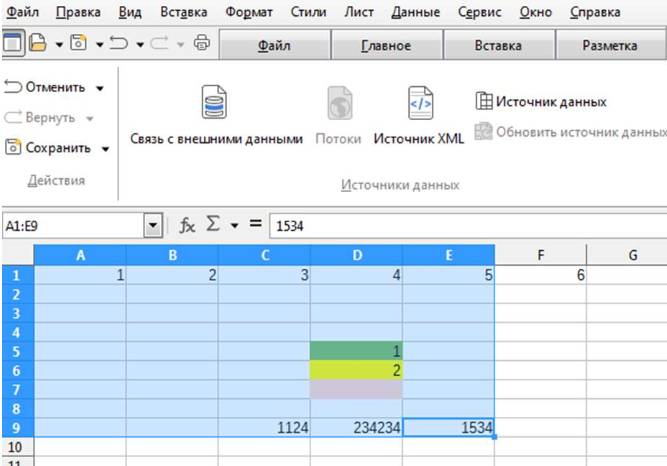The width and height of the screenshot is (667, 466).
Task: Select column E header
Action: click(448, 255)
